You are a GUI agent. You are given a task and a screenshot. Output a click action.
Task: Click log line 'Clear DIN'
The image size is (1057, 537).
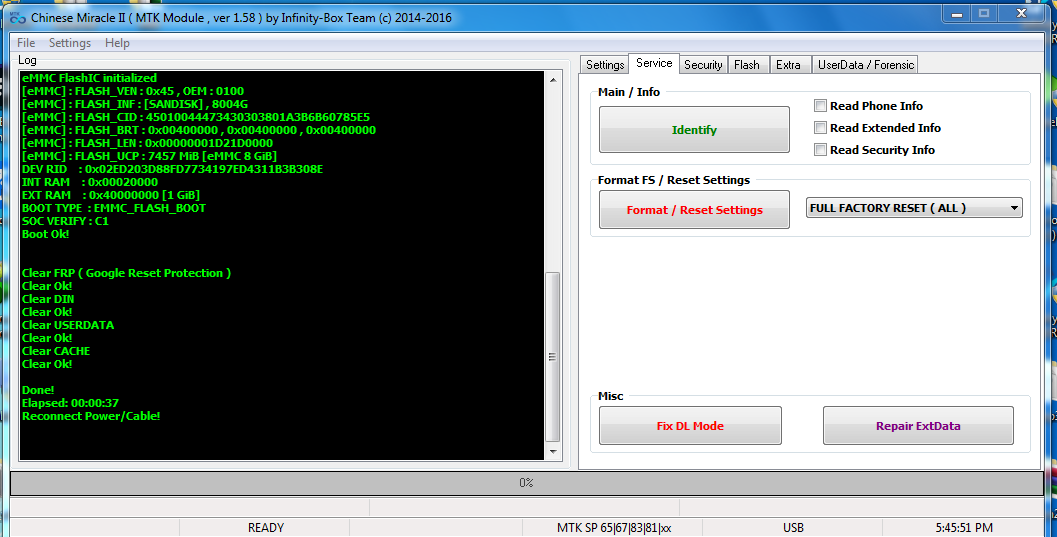coord(48,299)
